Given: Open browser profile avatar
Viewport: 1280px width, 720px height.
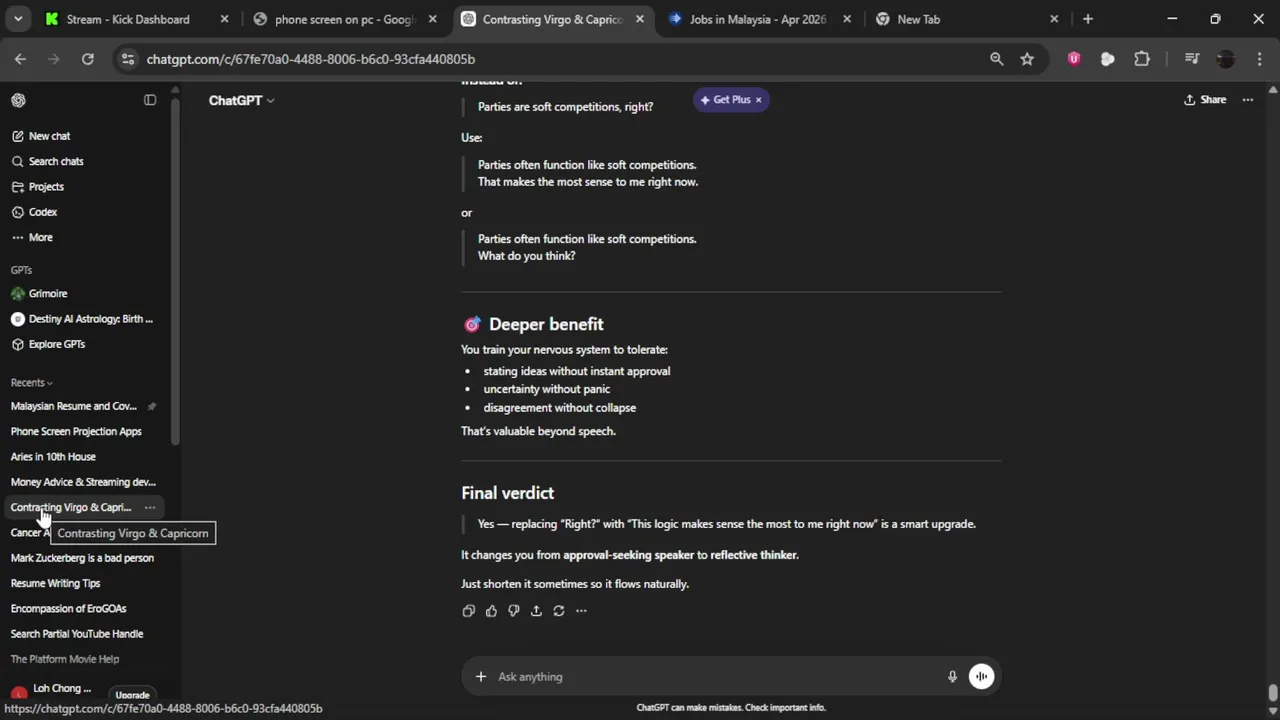Looking at the screenshot, I should point(1226,59).
